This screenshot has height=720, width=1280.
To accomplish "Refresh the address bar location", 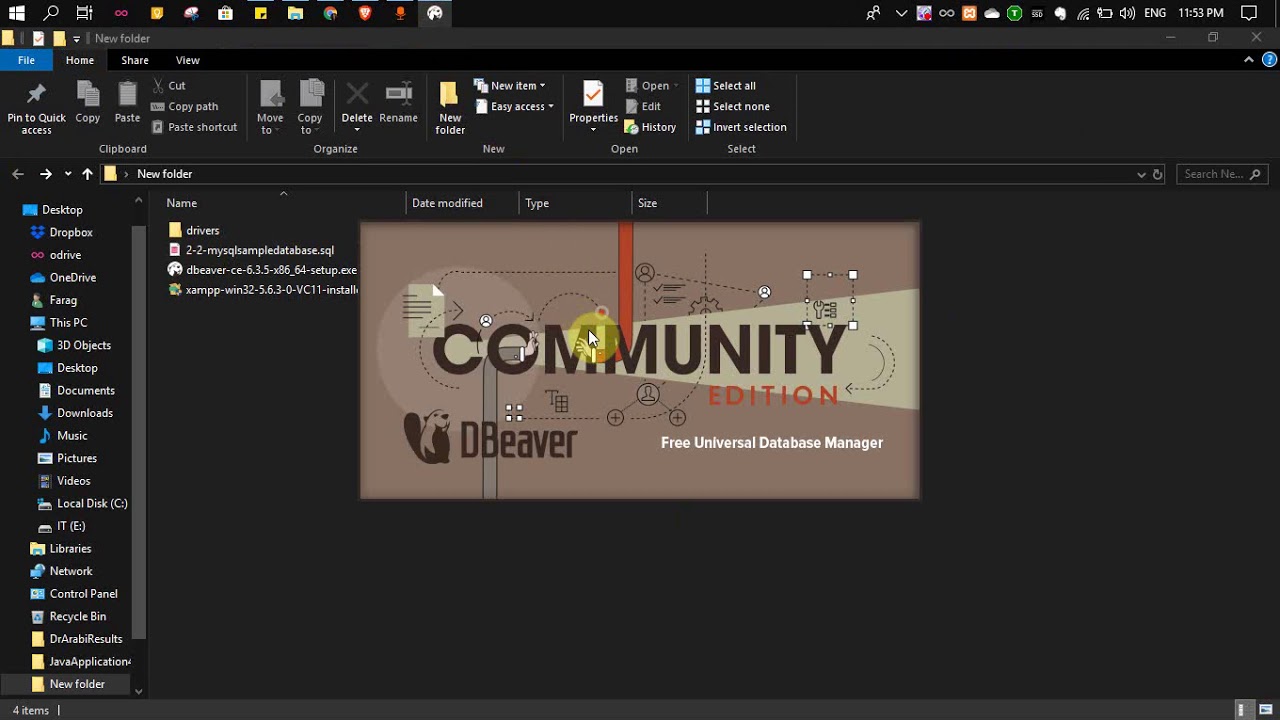I will point(1158,174).
